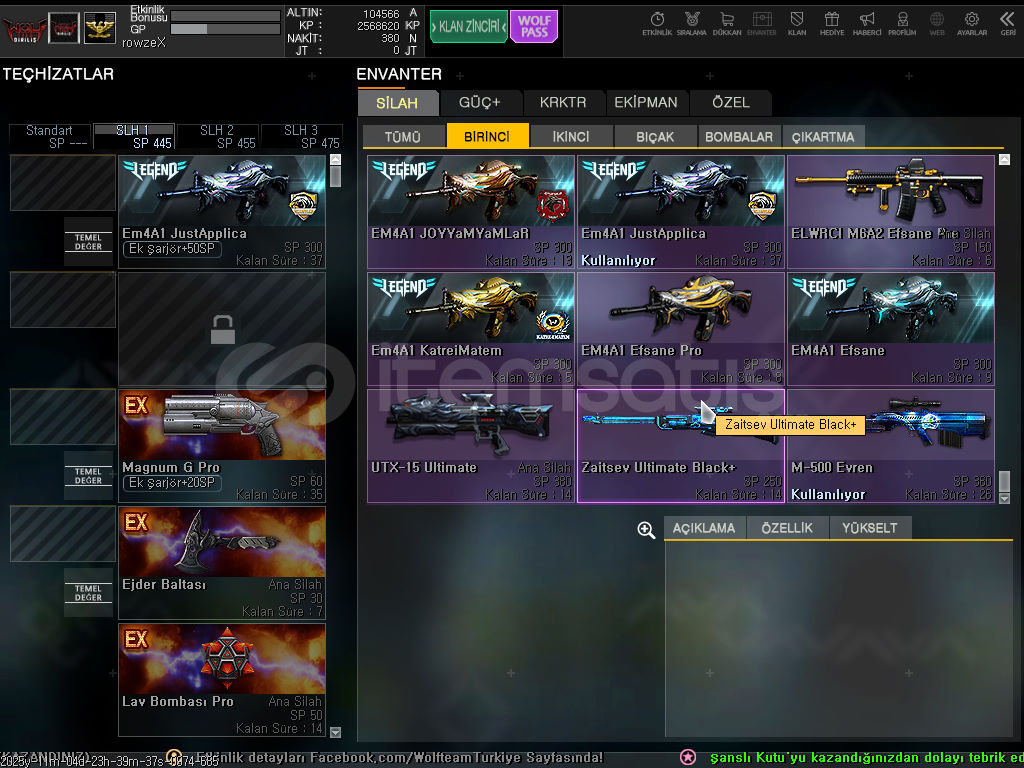The height and width of the screenshot is (768, 1024).
Task: Click the first TEMEL DEĞER button beside Em4A1
Action: tap(88, 242)
